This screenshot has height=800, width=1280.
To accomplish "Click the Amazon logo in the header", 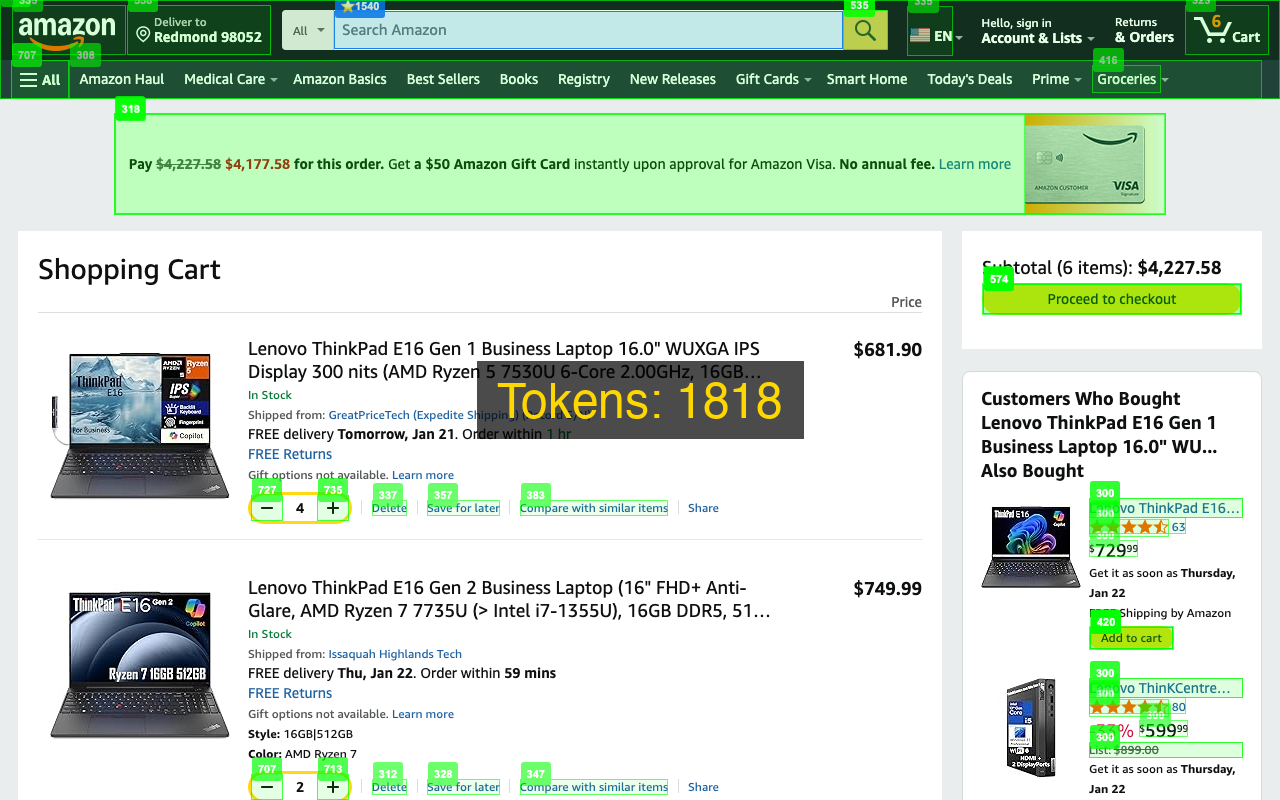I will (67, 30).
